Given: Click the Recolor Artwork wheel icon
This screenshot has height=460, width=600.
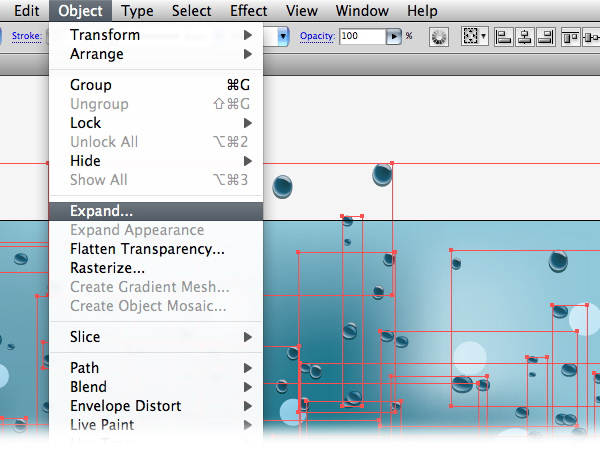Looking at the screenshot, I should [x=438, y=36].
